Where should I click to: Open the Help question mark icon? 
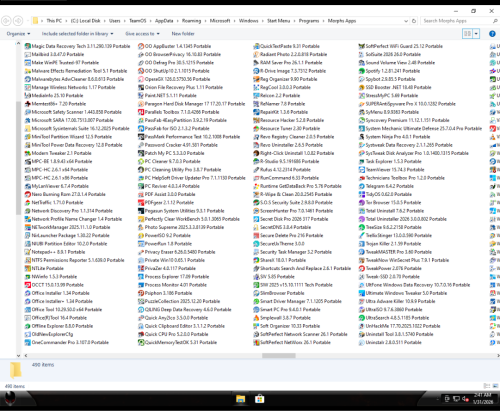[x=492, y=34]
